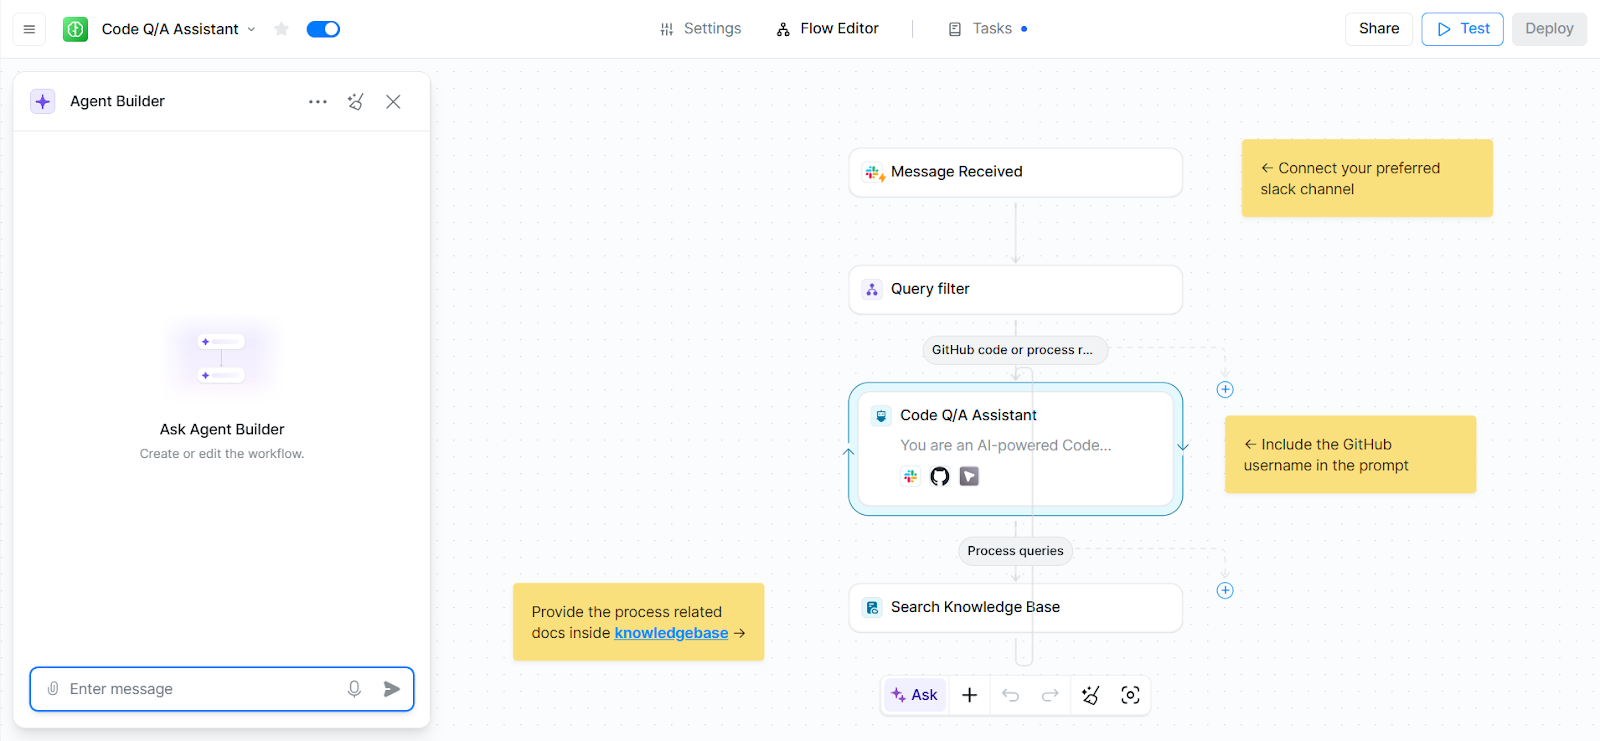This screenshot has width=1600, height=741.
Task: Click the Create or edit the workflow text
Action: [222, 454]
